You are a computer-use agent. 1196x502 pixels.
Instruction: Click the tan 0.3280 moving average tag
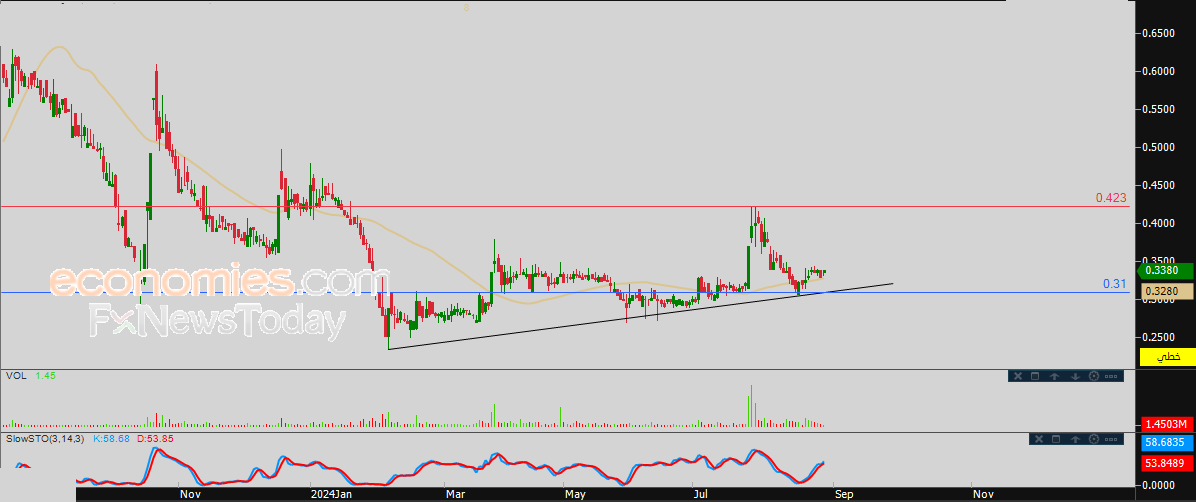click(x=1167, y=291)
